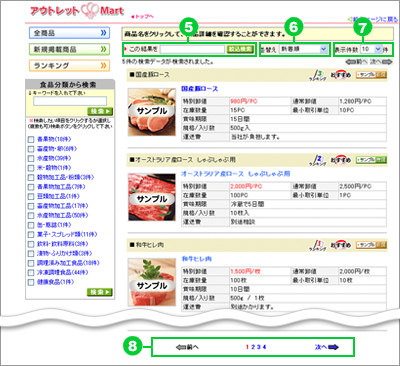Check the 畜産物加工品(17件) checkbox
Image resolution: width=400 pixels, height=366 pixels.
31,206
